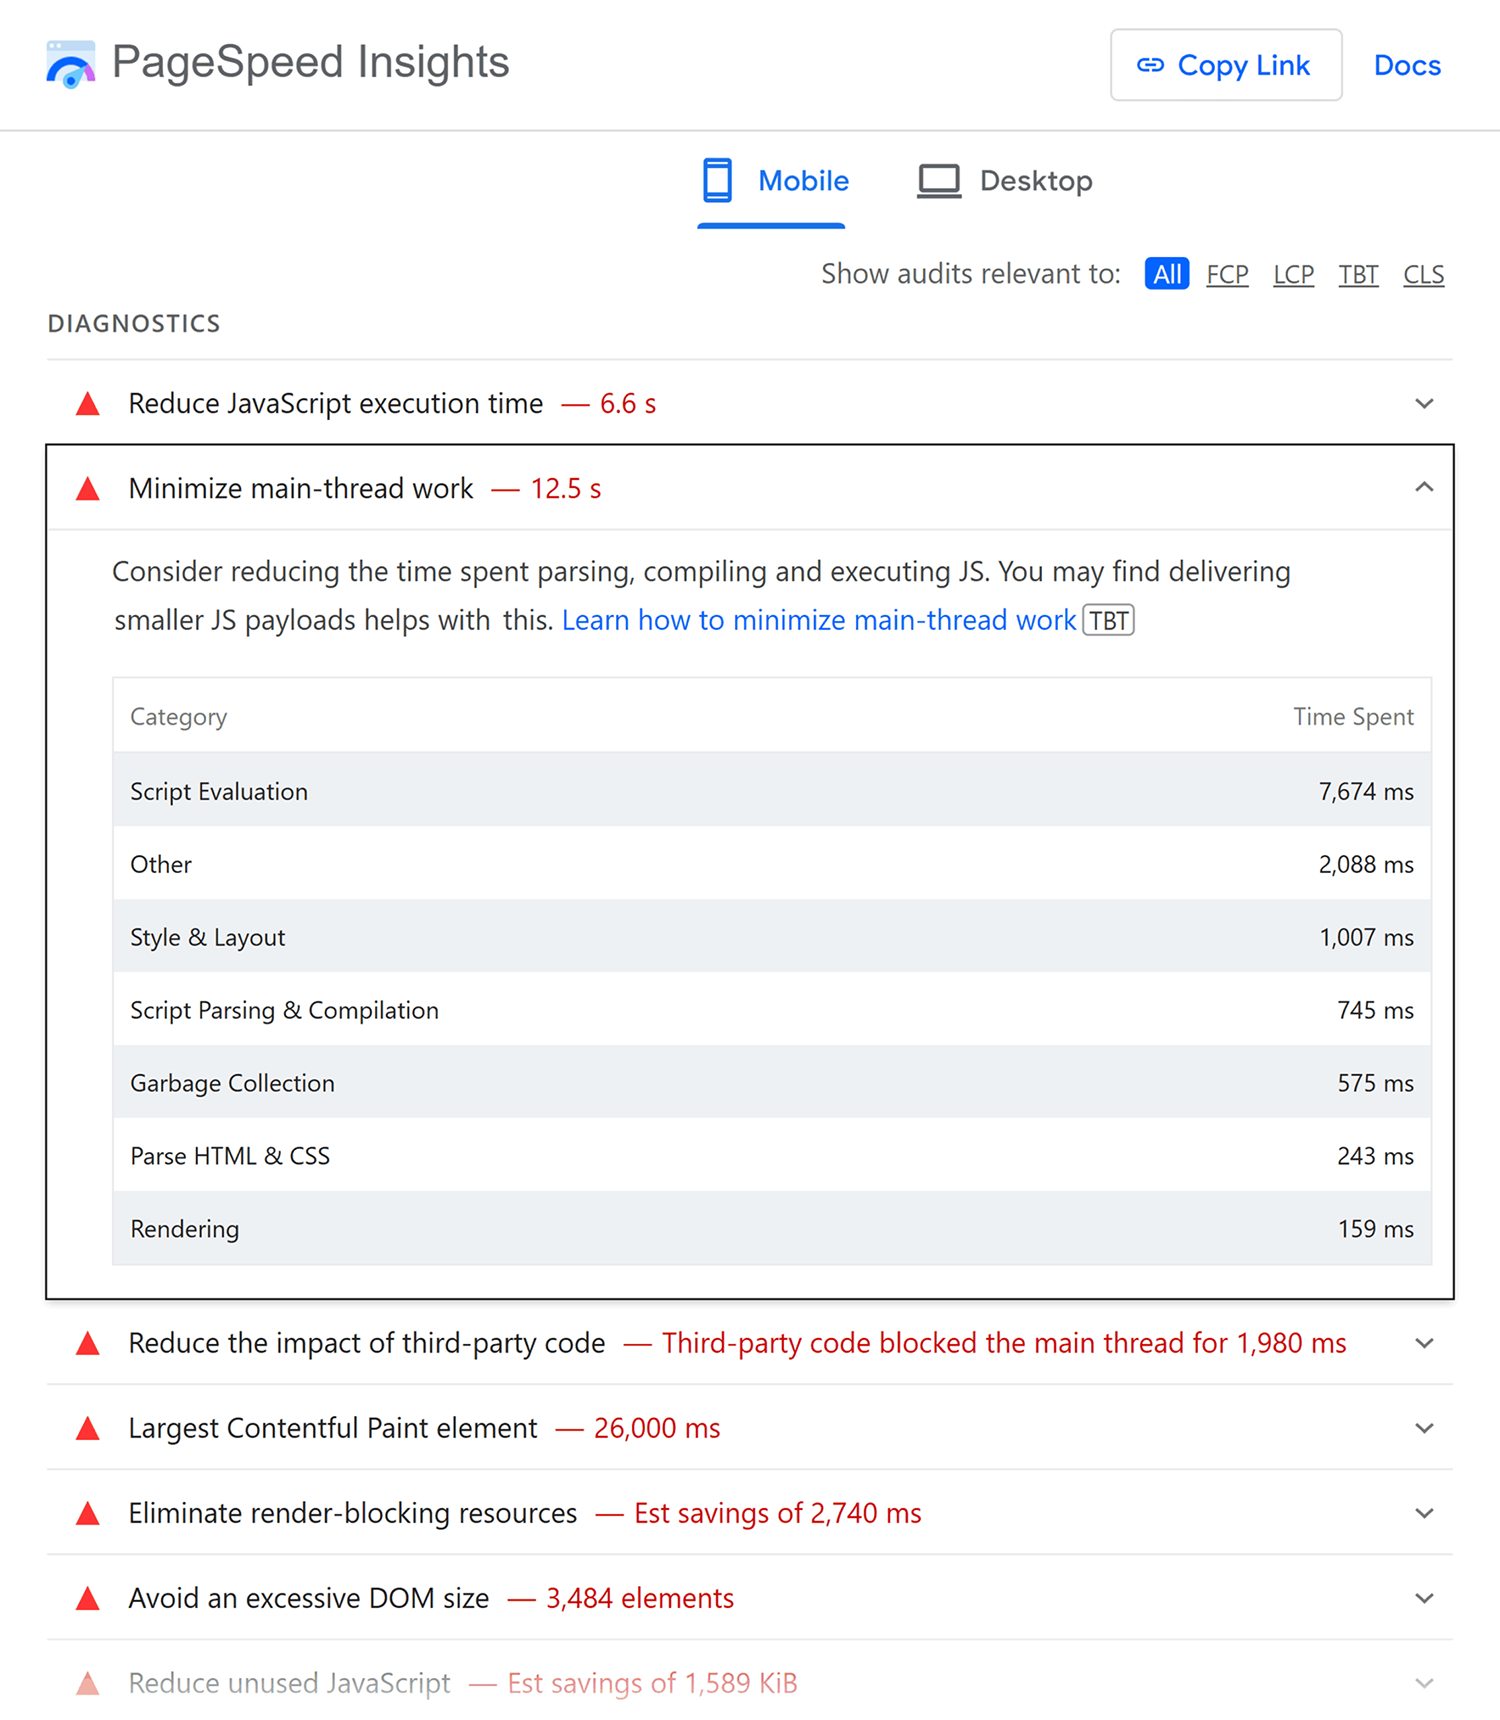Image resolution: width=1500 pixels, height=1720 pixels.
Task: Select the Script Evaluation row label
Action: click(219, 792)
